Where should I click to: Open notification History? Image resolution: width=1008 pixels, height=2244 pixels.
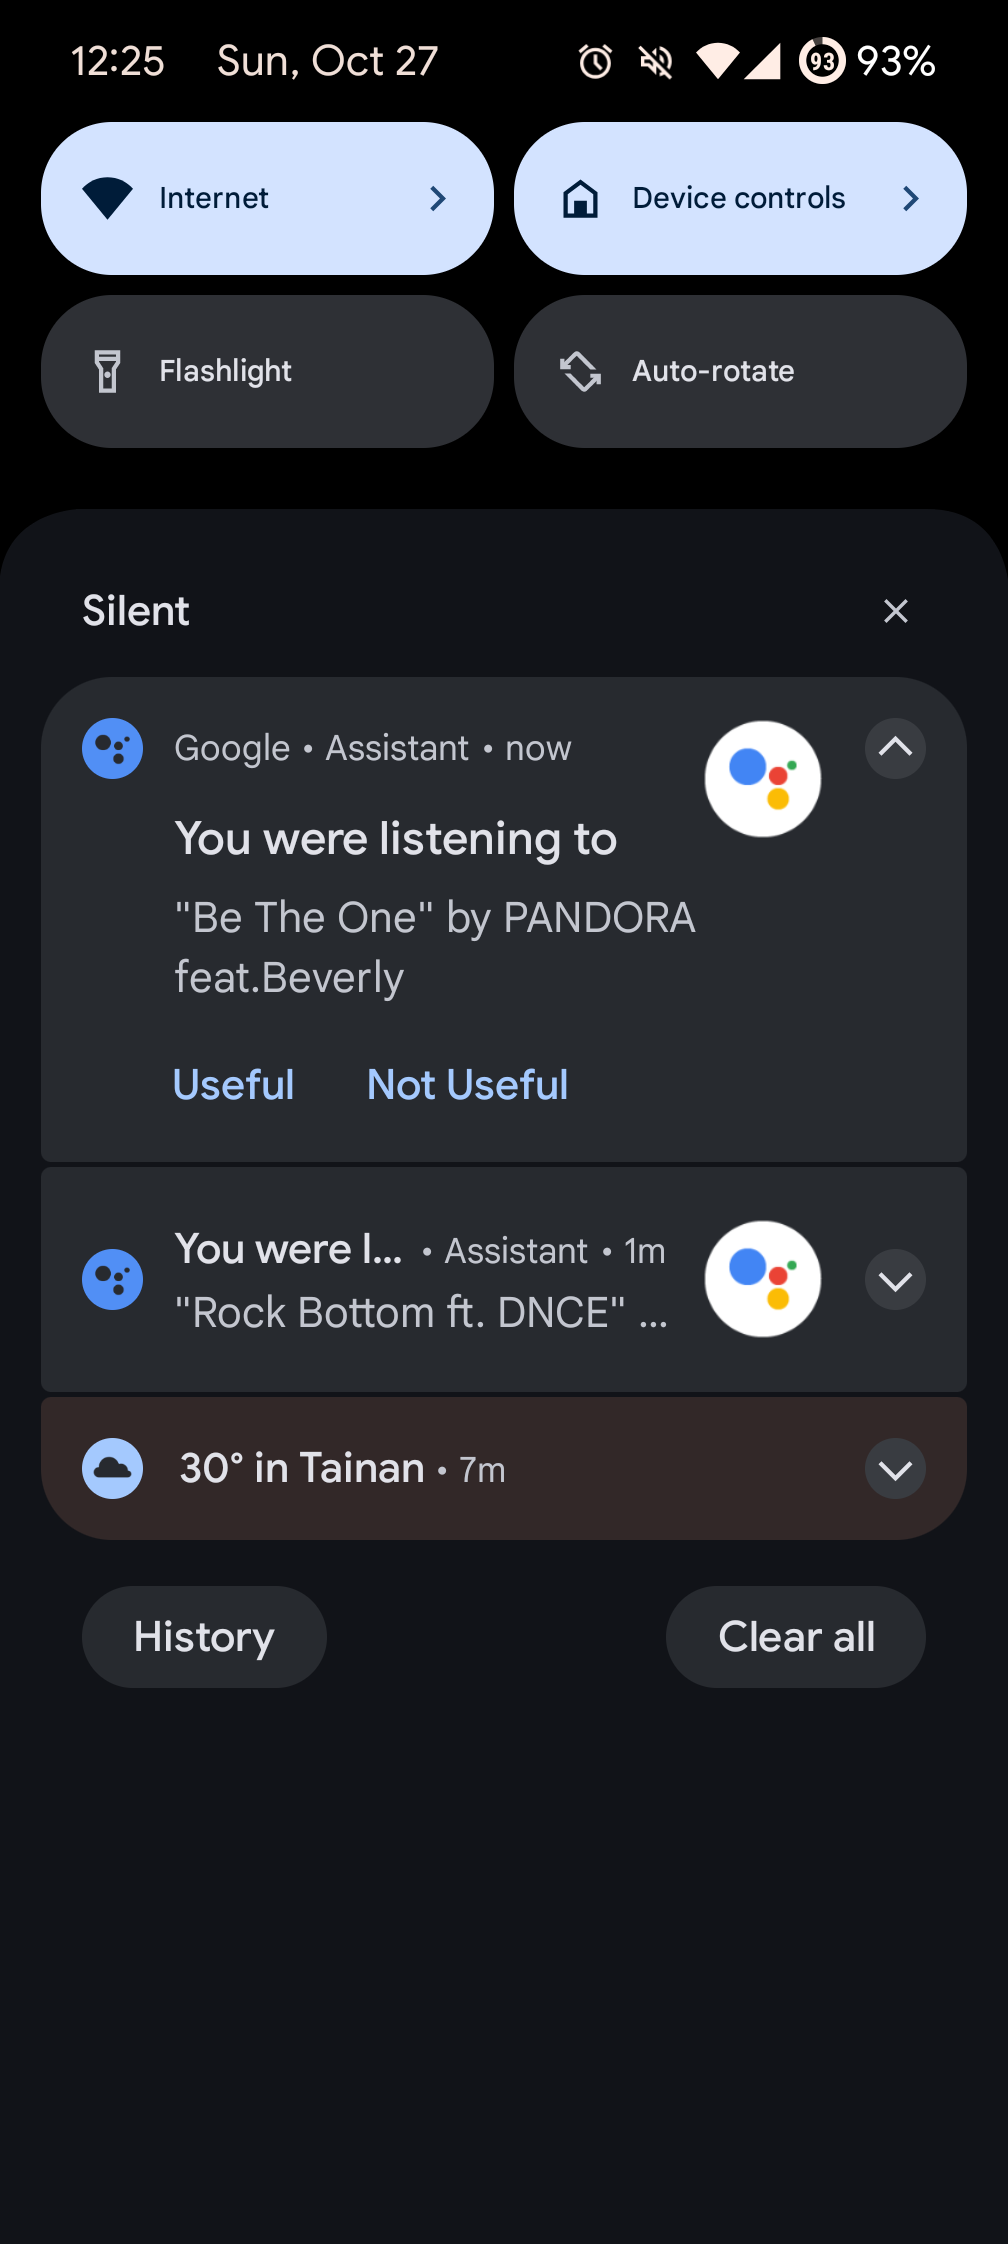pos(204,1637)
